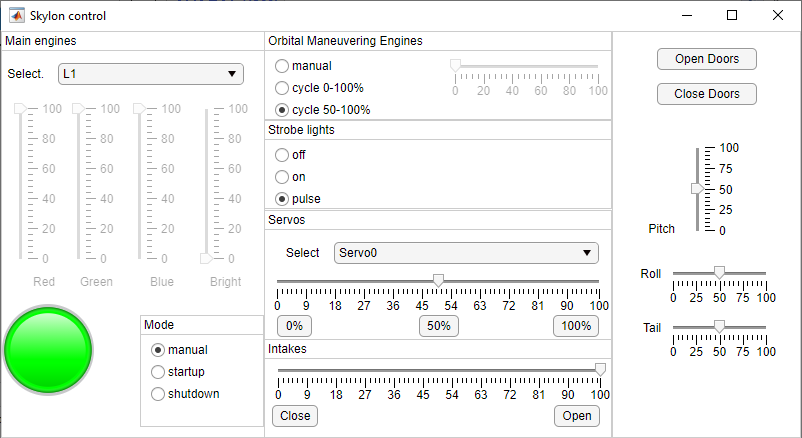802x438 pixels.
Task: Select startup mode radio button
Action: click(x=158, y=372)
